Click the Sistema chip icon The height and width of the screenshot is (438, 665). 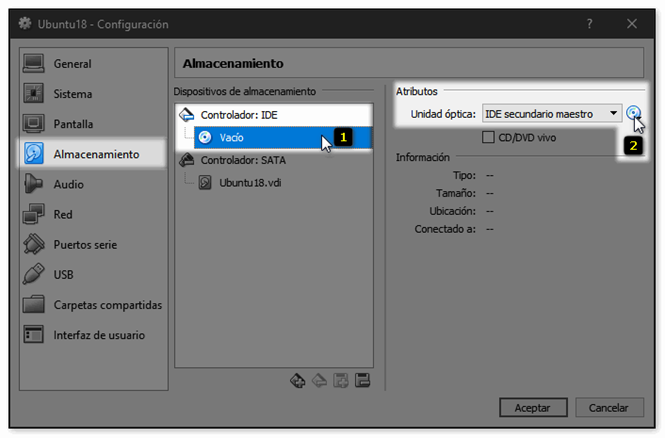[x=34, y=94]
